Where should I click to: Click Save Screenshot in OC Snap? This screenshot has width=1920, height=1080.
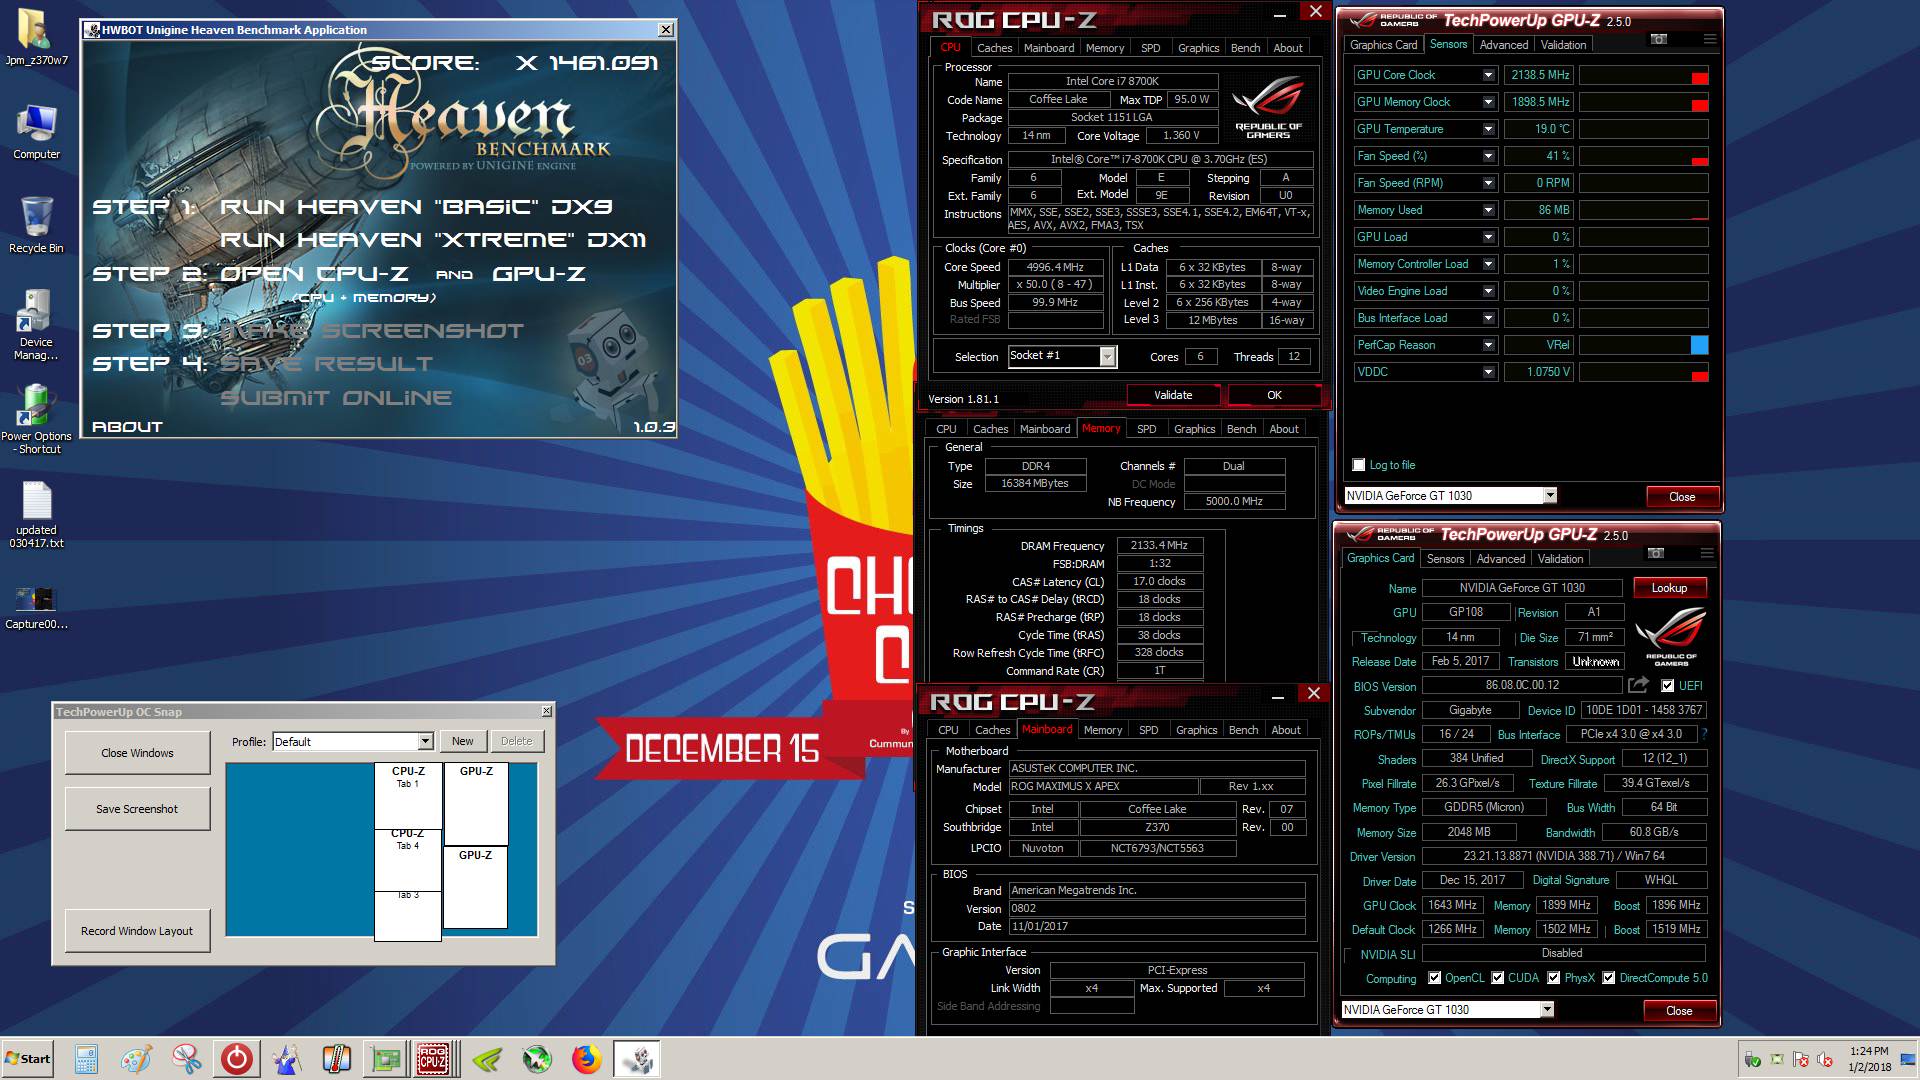(x=137, y=809)
